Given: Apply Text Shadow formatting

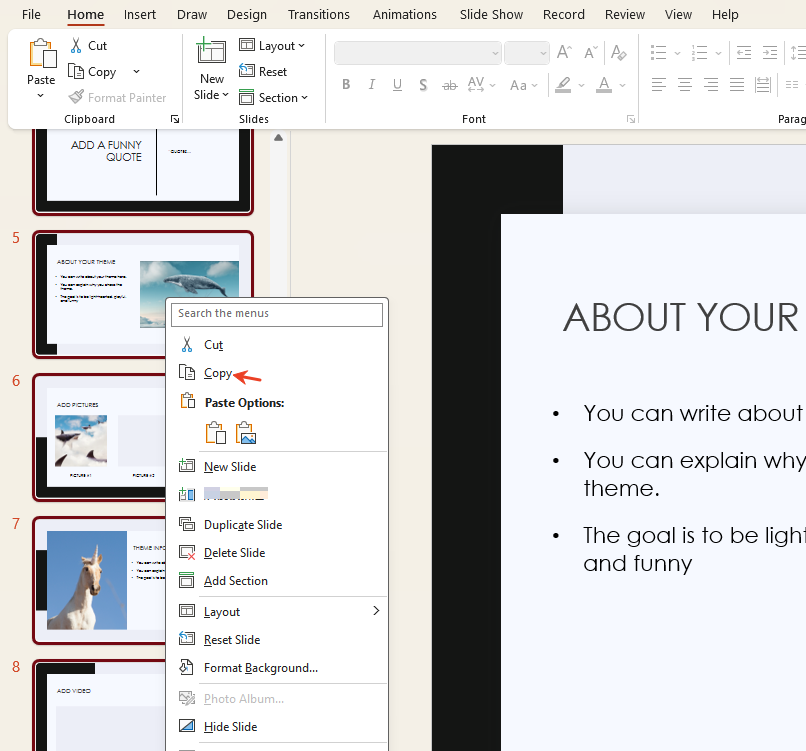Looking at the screenshot, I should (423, 85).
